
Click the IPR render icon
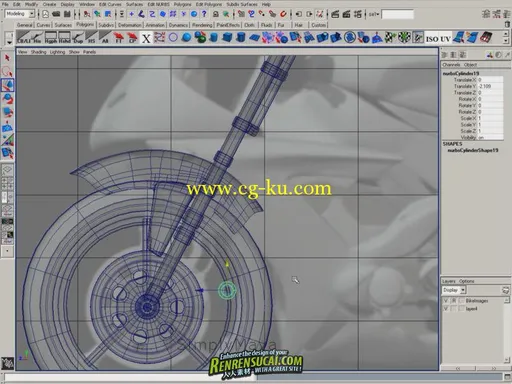pos(346,14)
